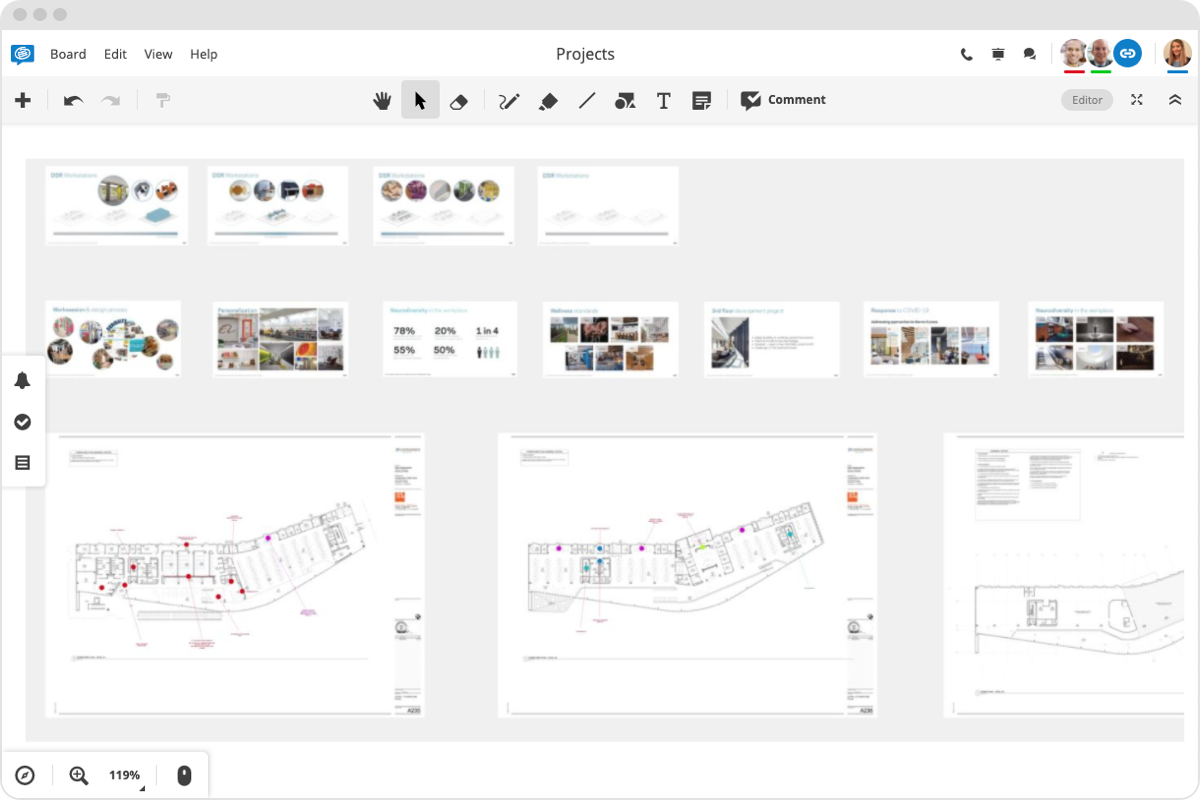Open the Edit menu

115,54
